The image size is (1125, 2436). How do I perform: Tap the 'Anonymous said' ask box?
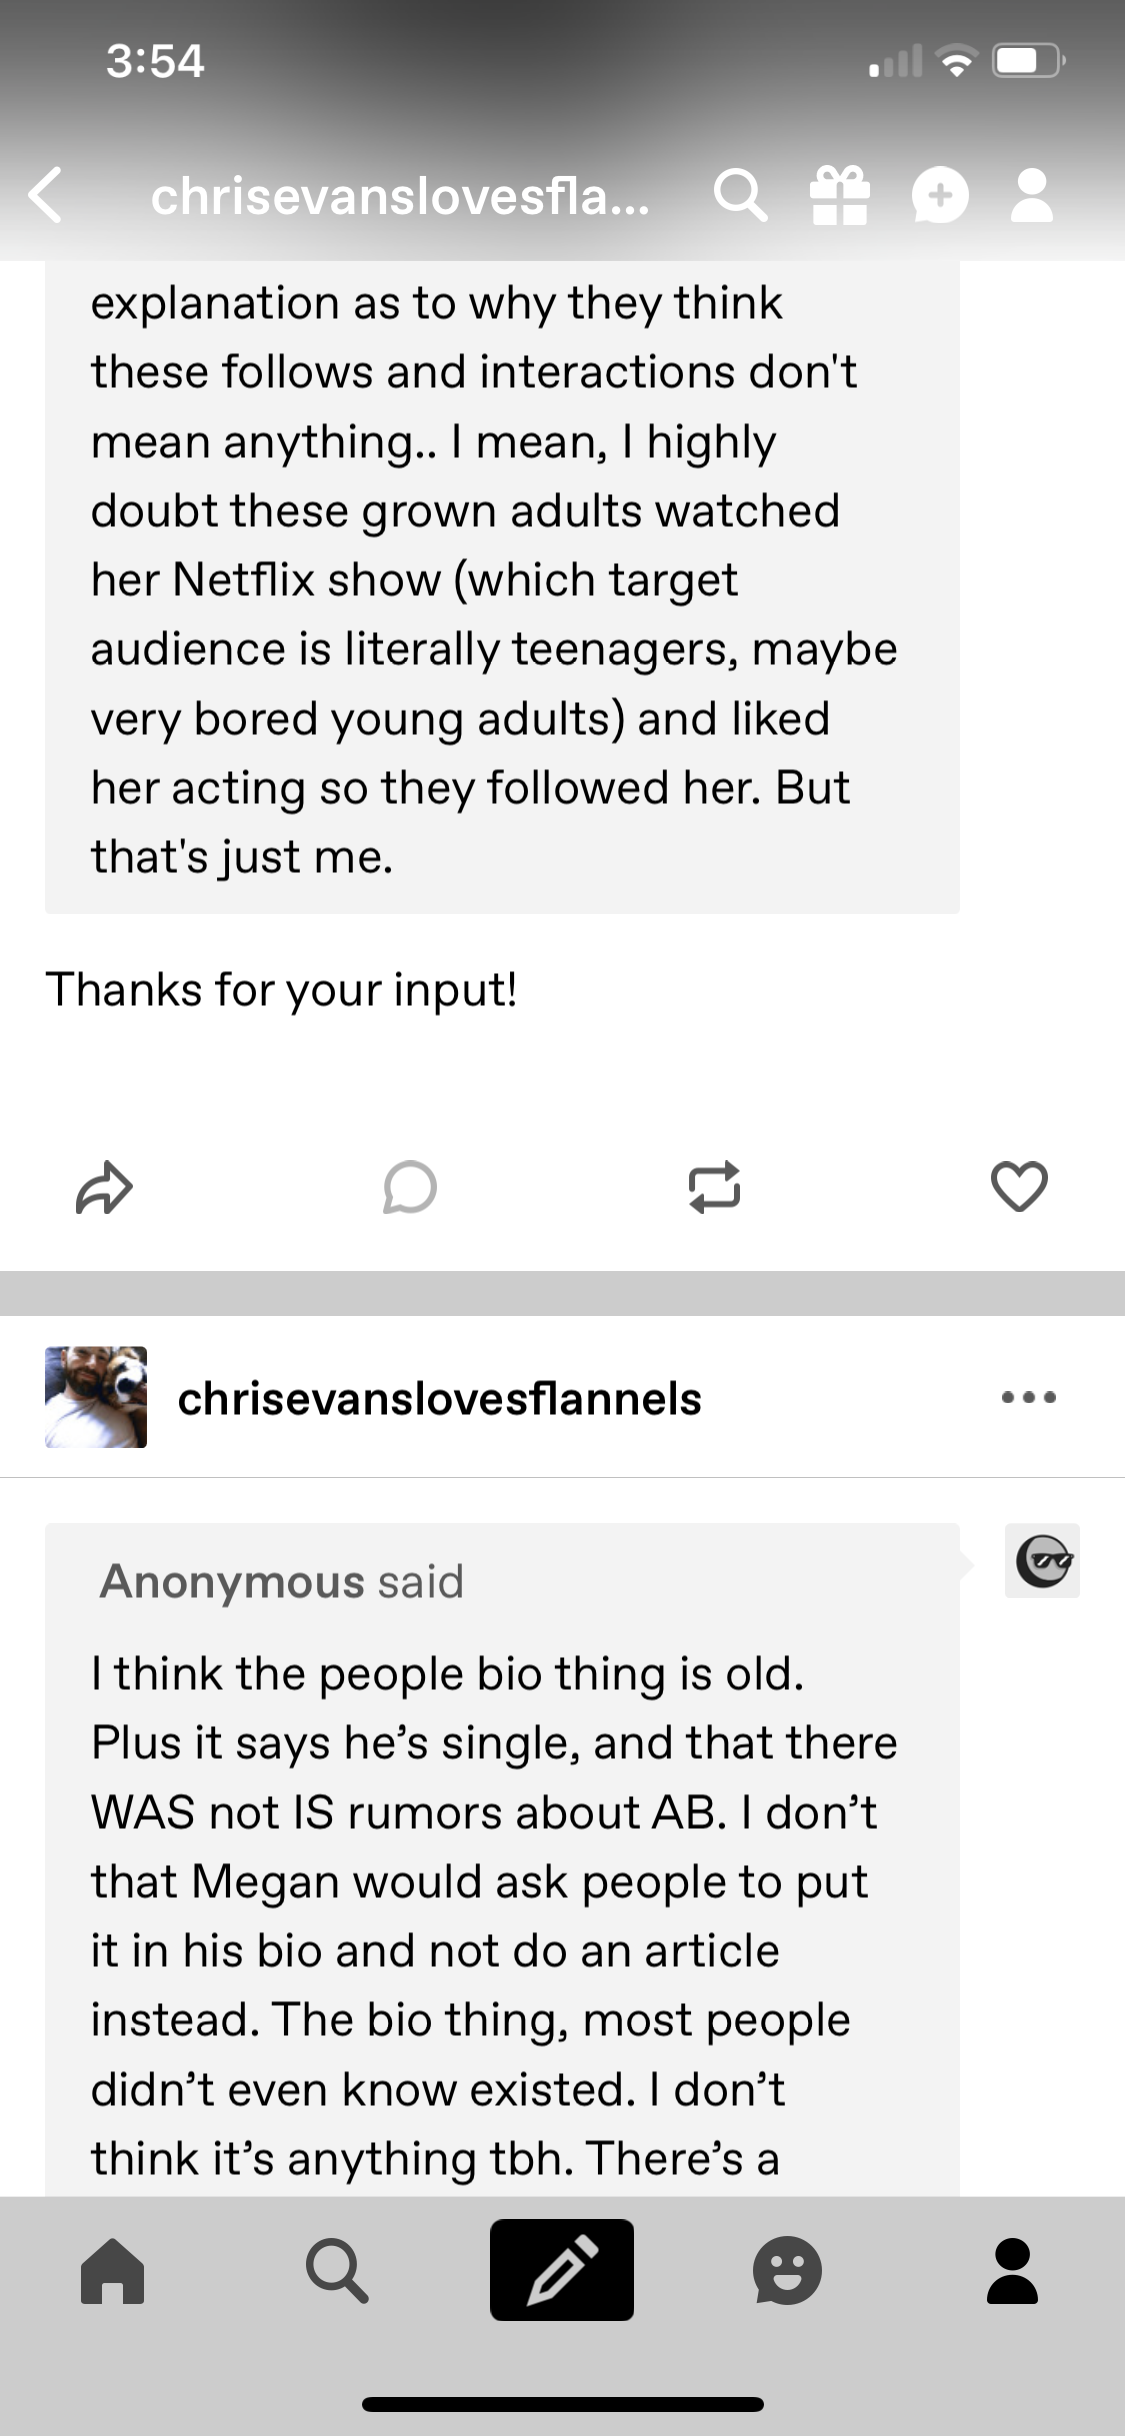(x=502, y=1859)
